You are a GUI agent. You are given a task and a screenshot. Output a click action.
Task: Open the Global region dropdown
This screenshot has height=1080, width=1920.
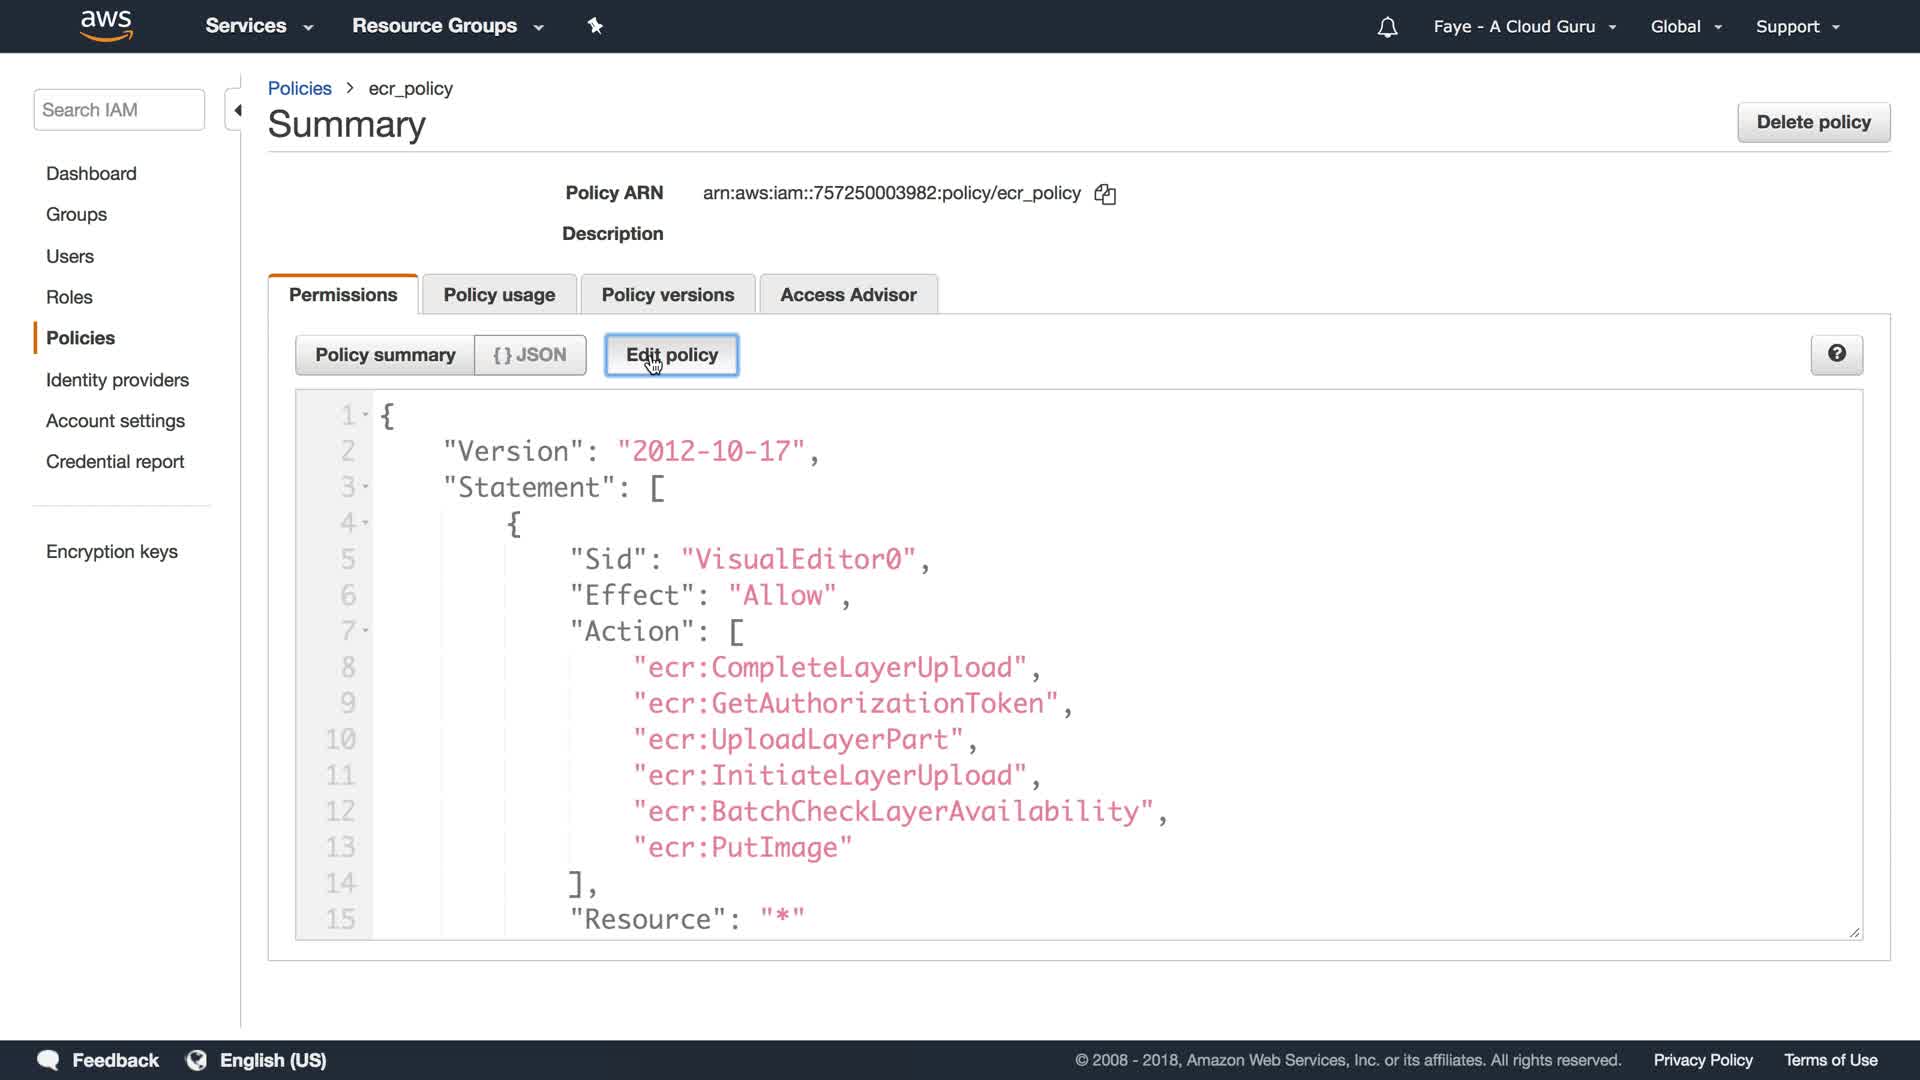coord(1686,27)
